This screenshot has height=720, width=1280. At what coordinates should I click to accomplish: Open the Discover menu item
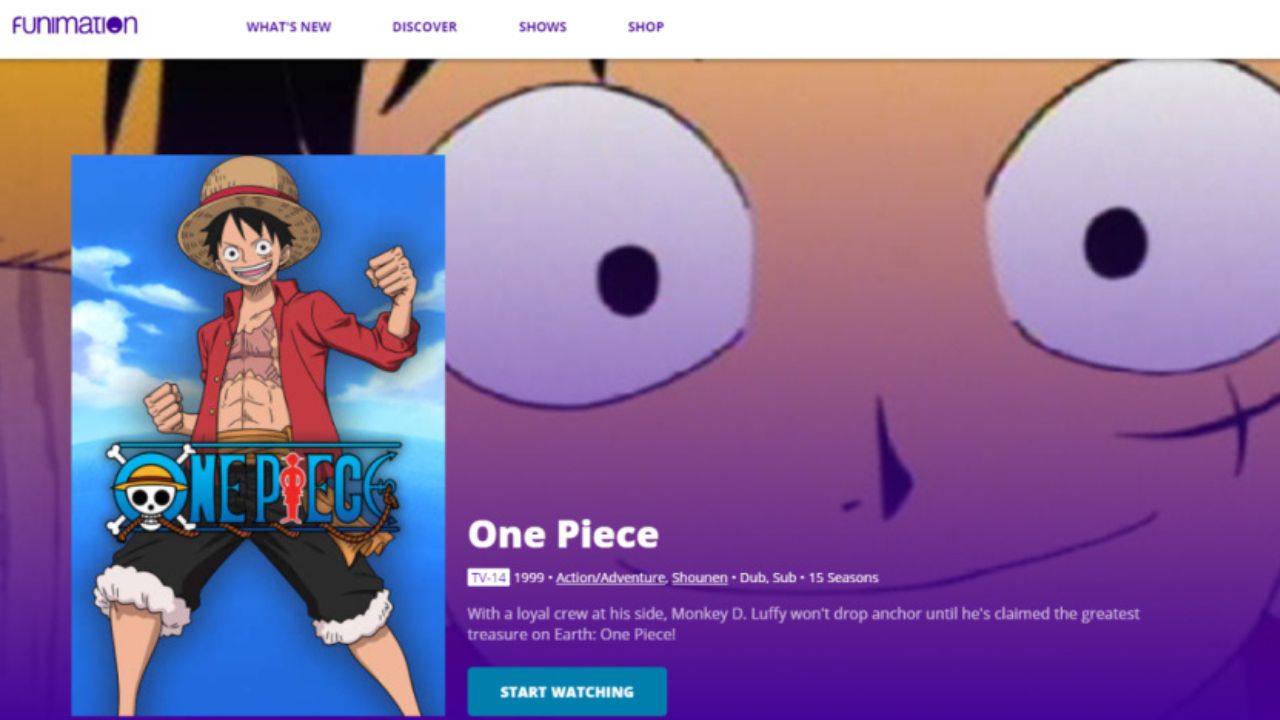coord(424,27)
